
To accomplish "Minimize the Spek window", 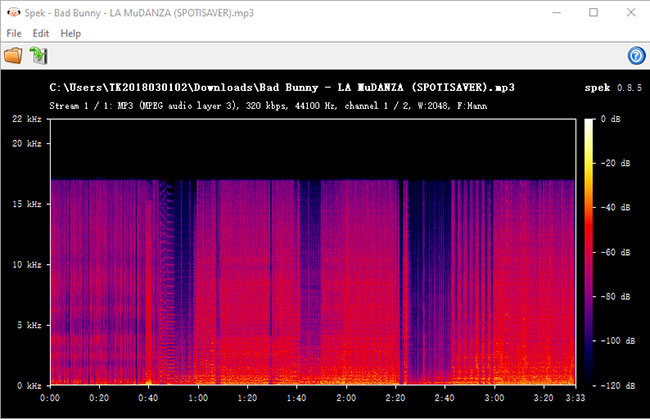I will 556,12.
